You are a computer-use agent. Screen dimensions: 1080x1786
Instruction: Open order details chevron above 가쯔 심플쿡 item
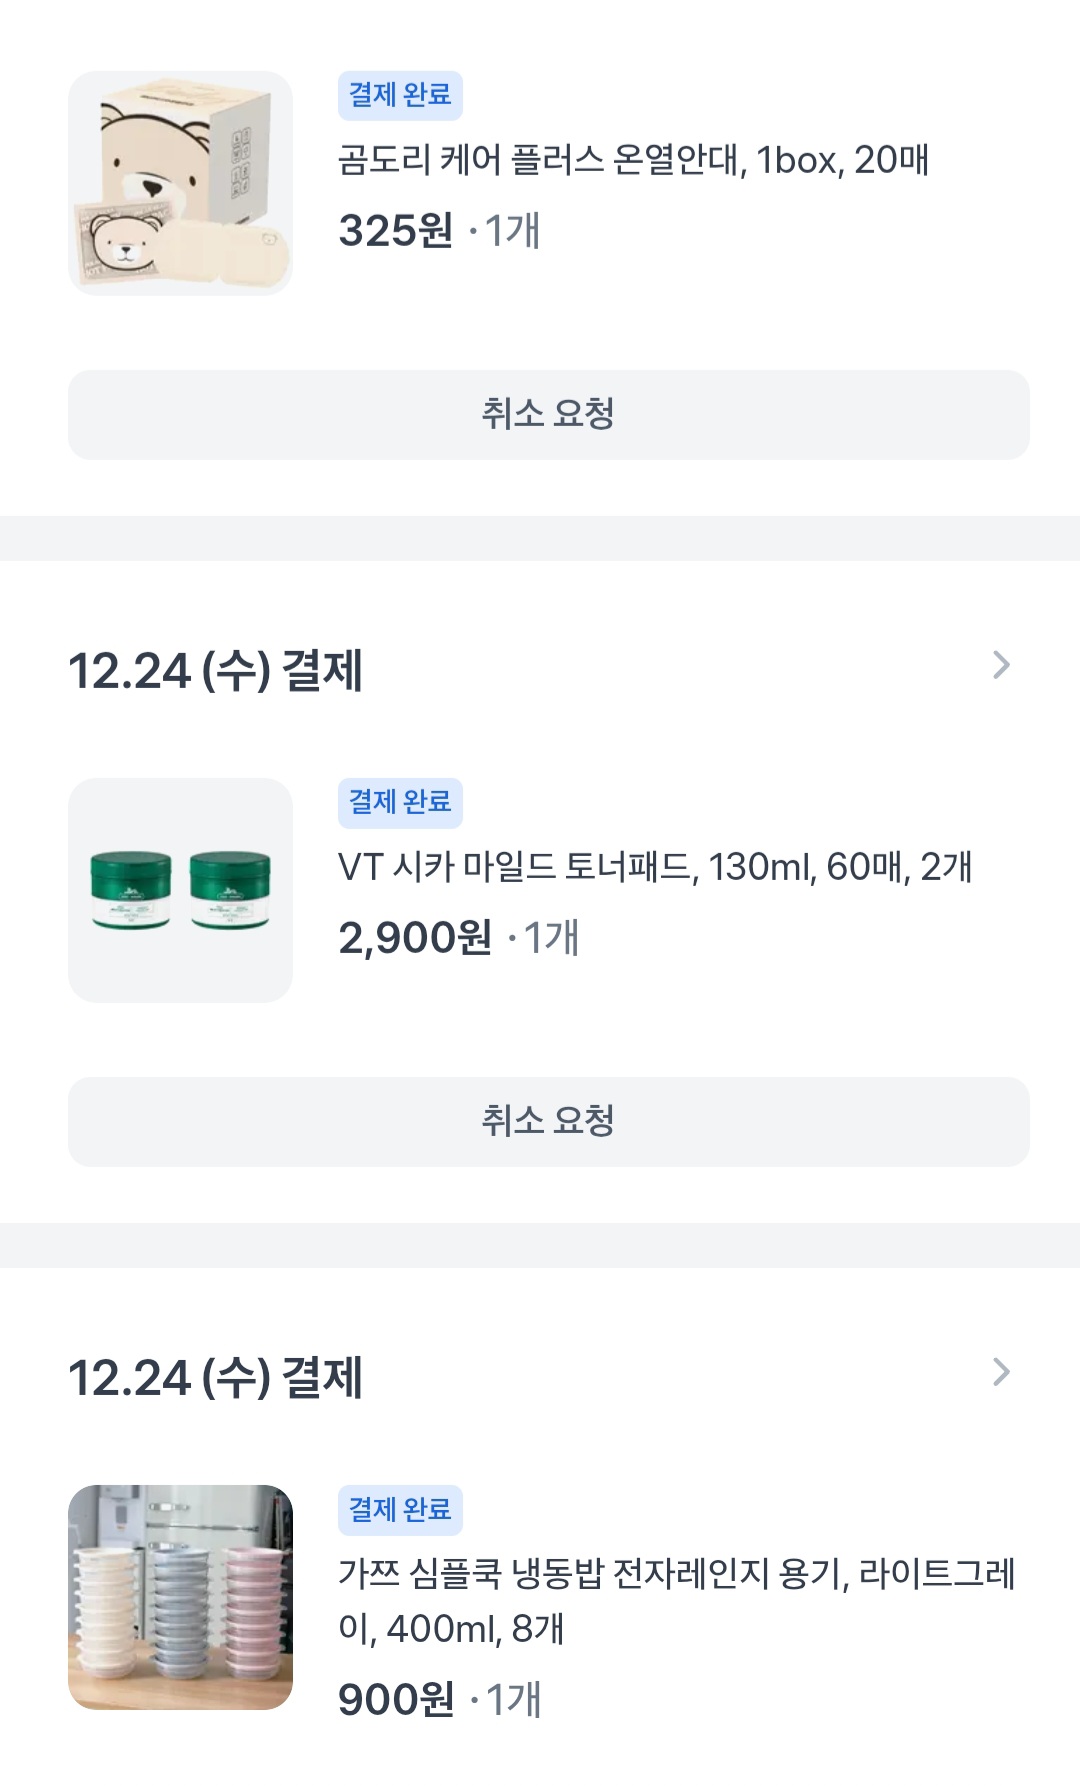(x=1001, y=1372)
